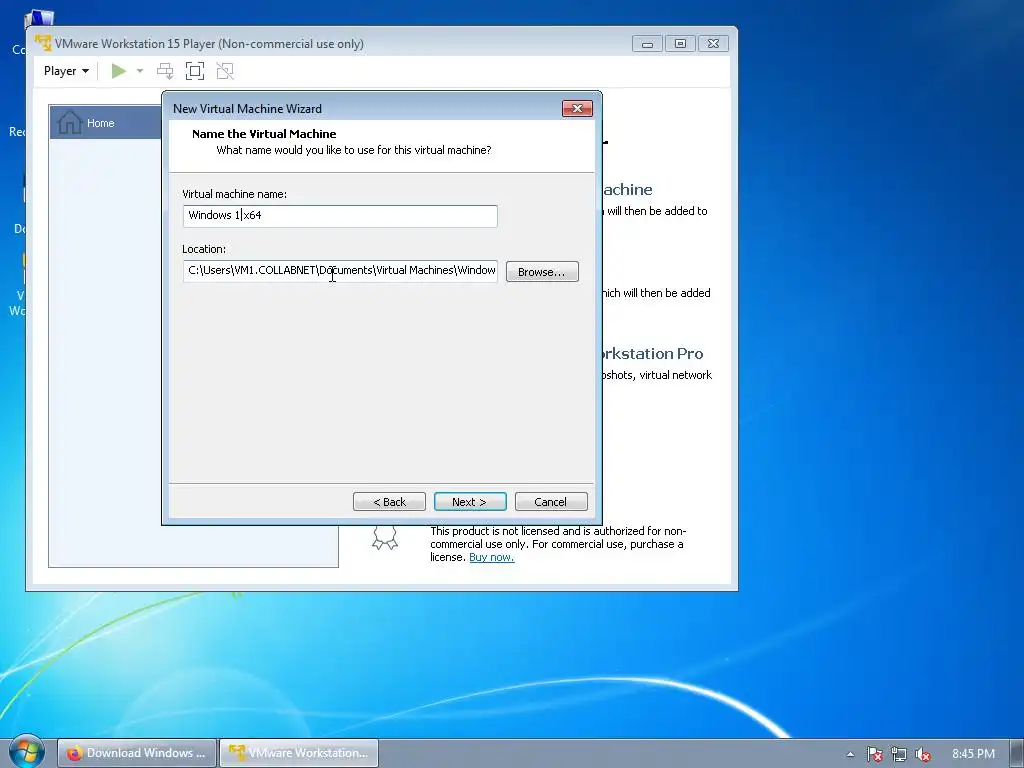Image resolution: width=1024 pixels, height=768 pixels.
Task: Click the Enter full screen mode icon
Action: (195, 71)
